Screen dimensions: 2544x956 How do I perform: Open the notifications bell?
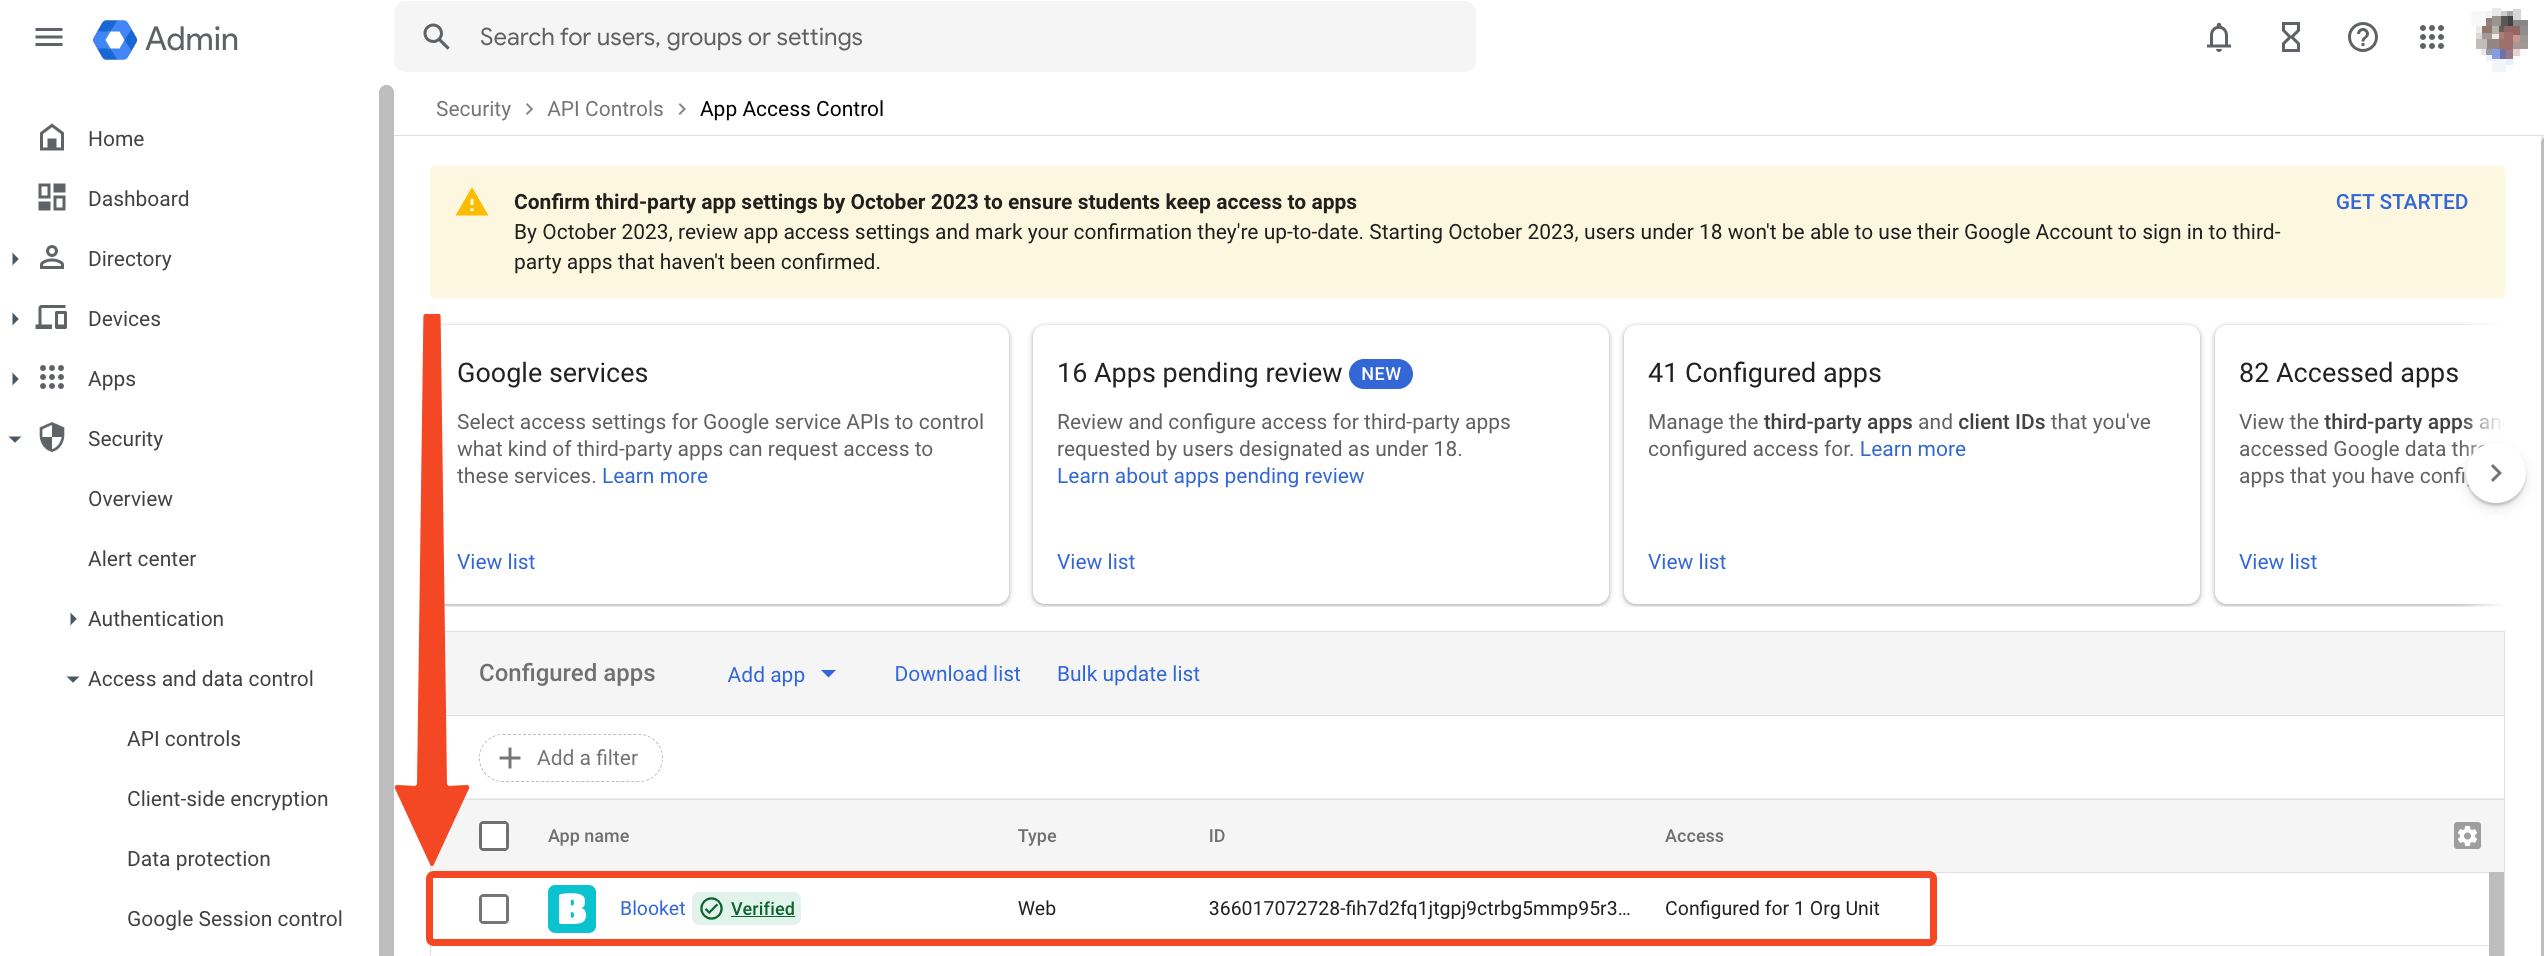pos(2218,38)
